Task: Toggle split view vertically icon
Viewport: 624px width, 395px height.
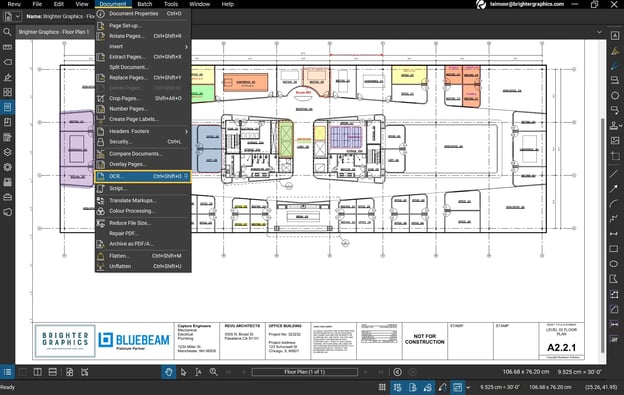Action: click(37, 372)
